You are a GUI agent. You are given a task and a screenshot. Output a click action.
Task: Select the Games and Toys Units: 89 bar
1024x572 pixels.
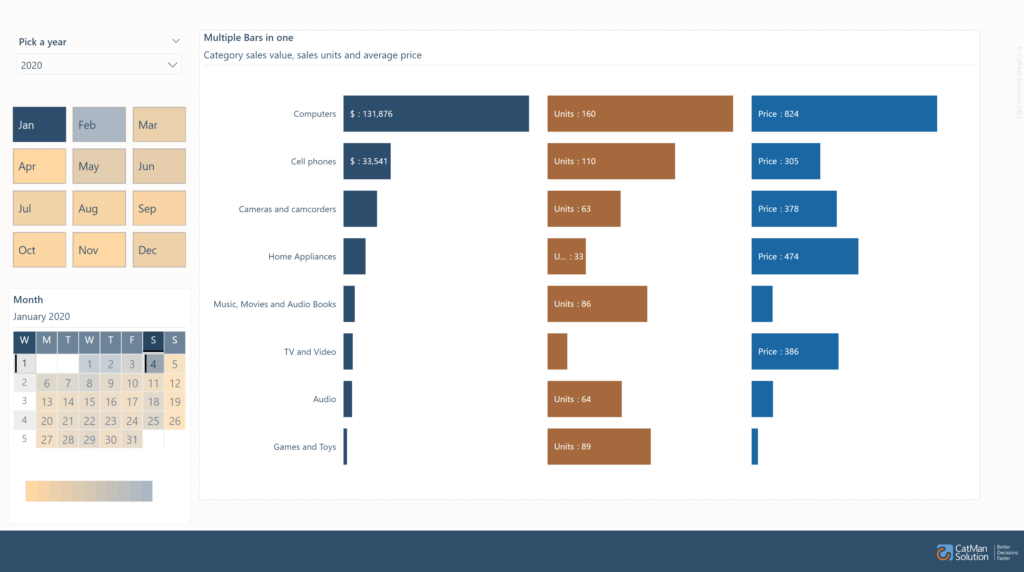pyautogui.click(x=599, y=447)
